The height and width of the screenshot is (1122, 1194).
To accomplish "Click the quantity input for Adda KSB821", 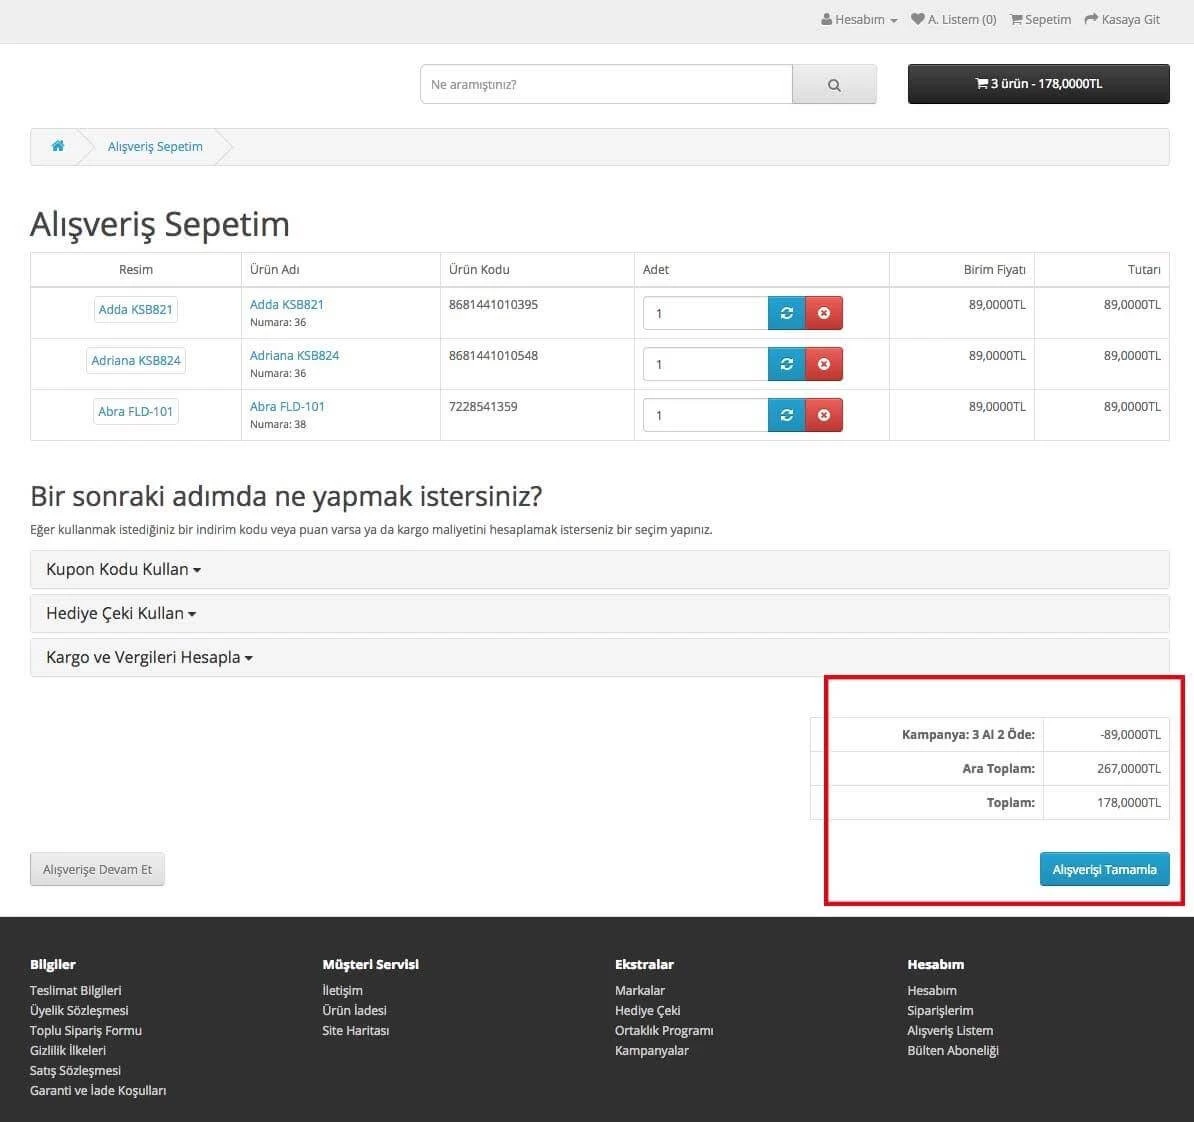I will pyautogui.click(x=705, y=313).
